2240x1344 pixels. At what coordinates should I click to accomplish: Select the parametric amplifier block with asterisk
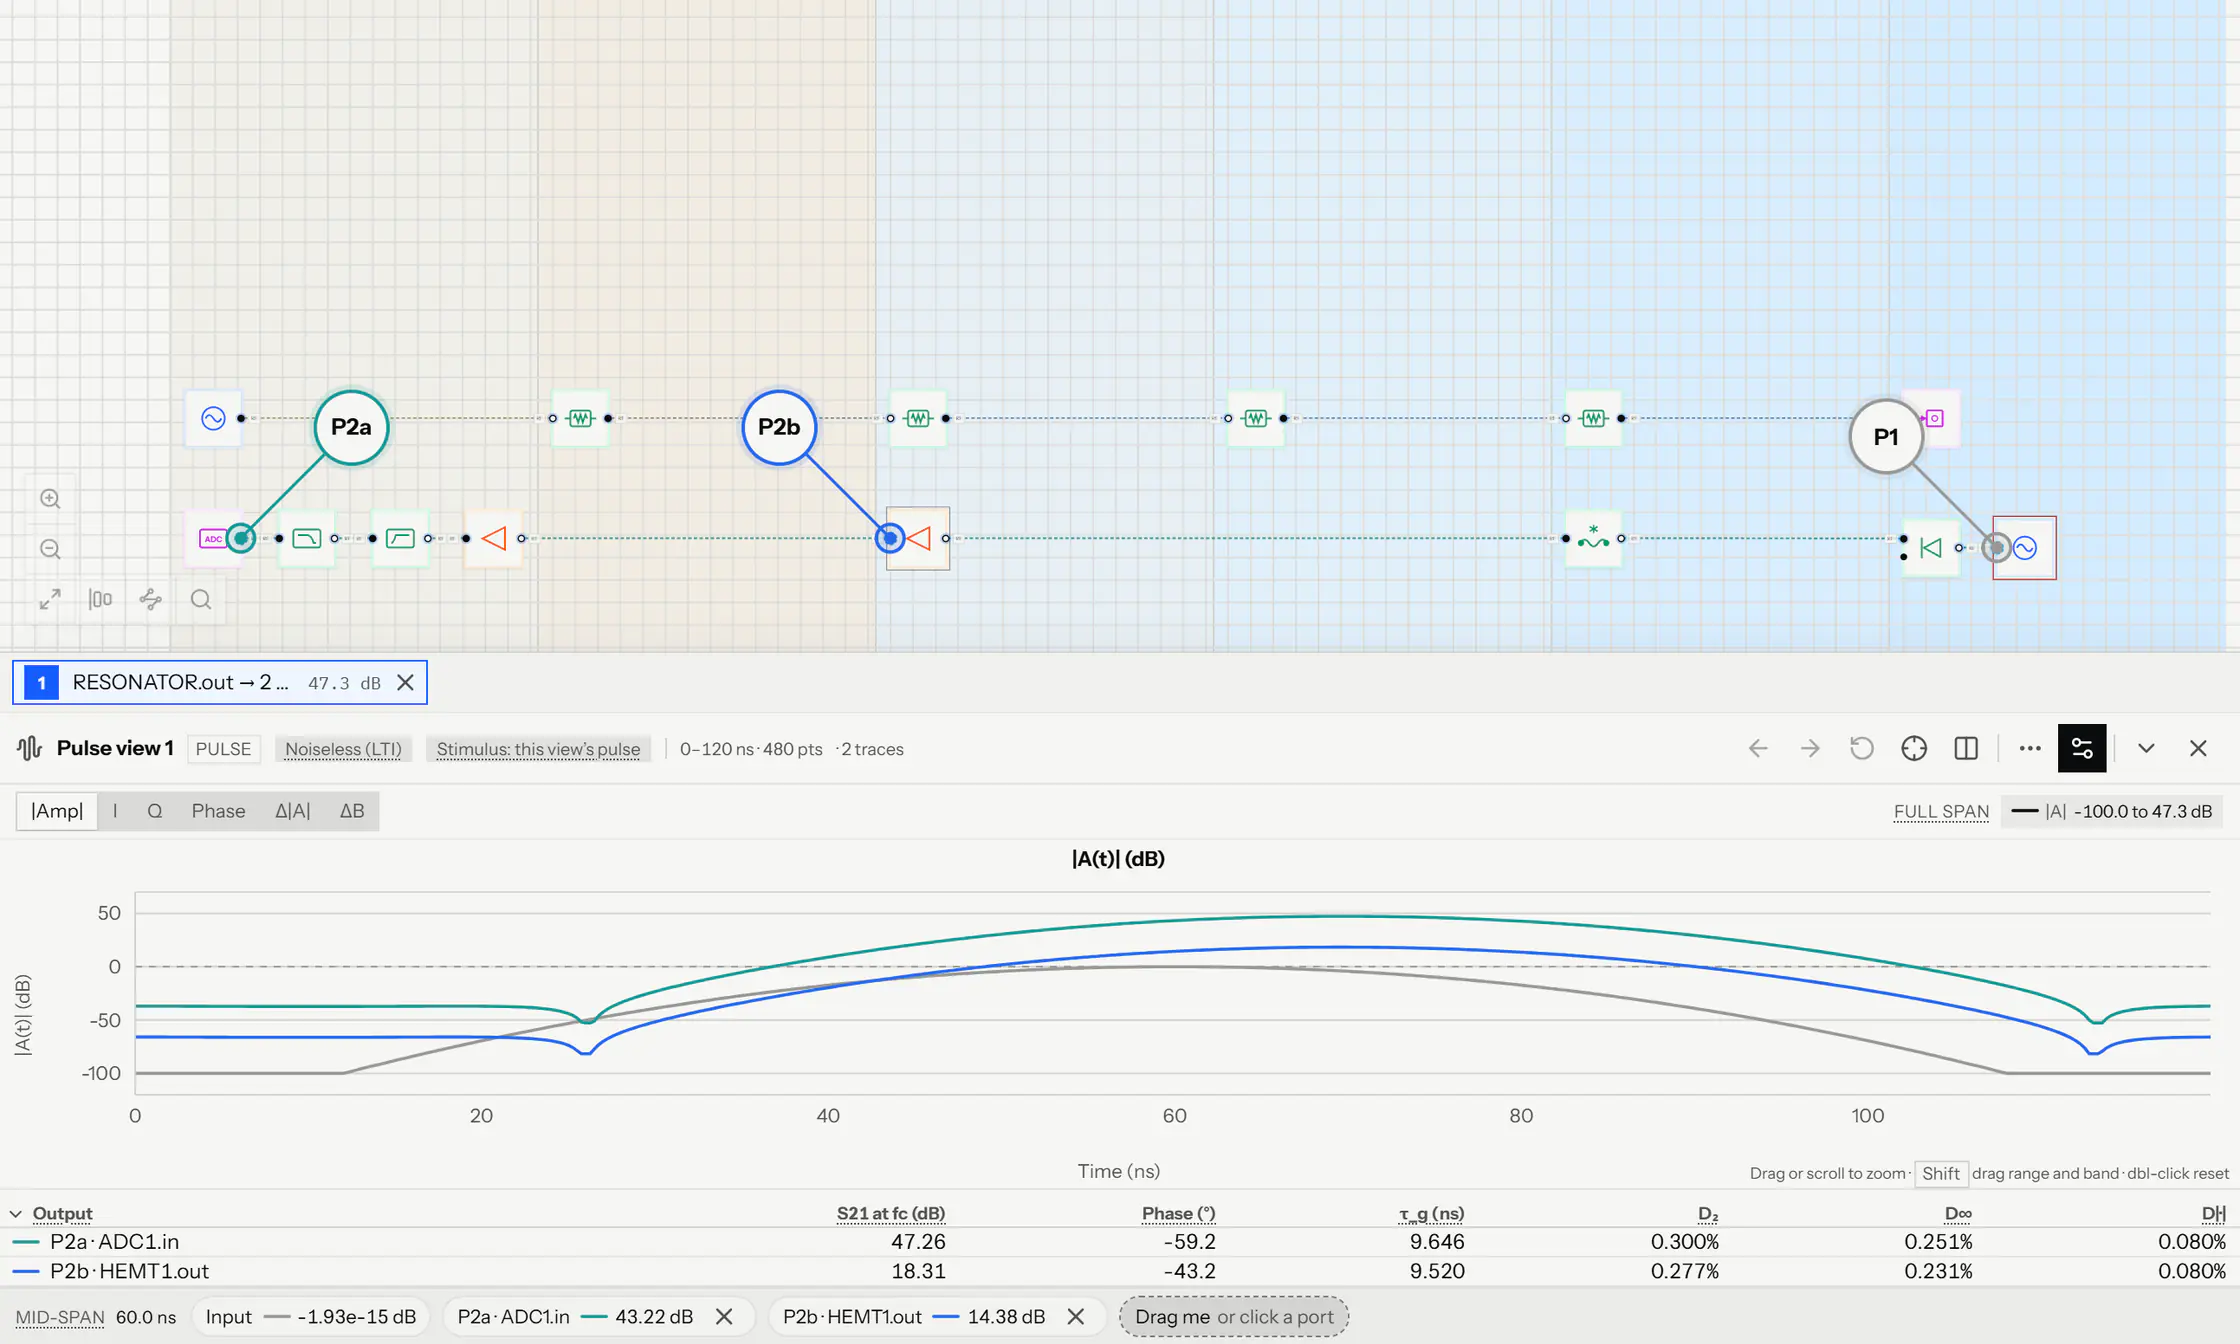pyautogui.click(x=1593, y=538)
